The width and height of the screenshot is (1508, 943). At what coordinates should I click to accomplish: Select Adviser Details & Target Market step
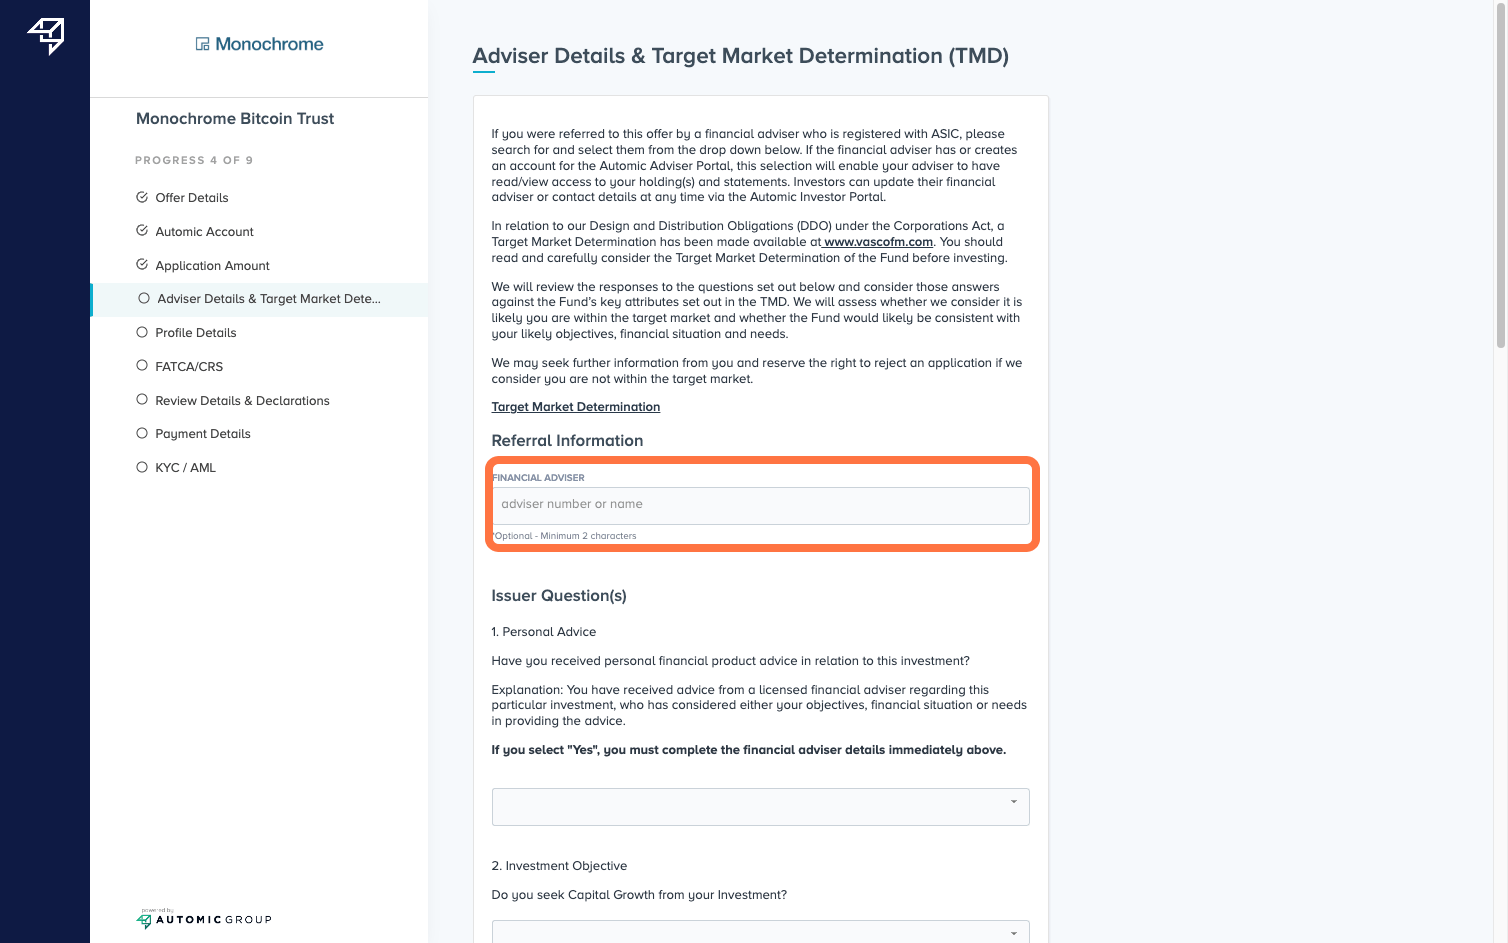coord(268,299)
